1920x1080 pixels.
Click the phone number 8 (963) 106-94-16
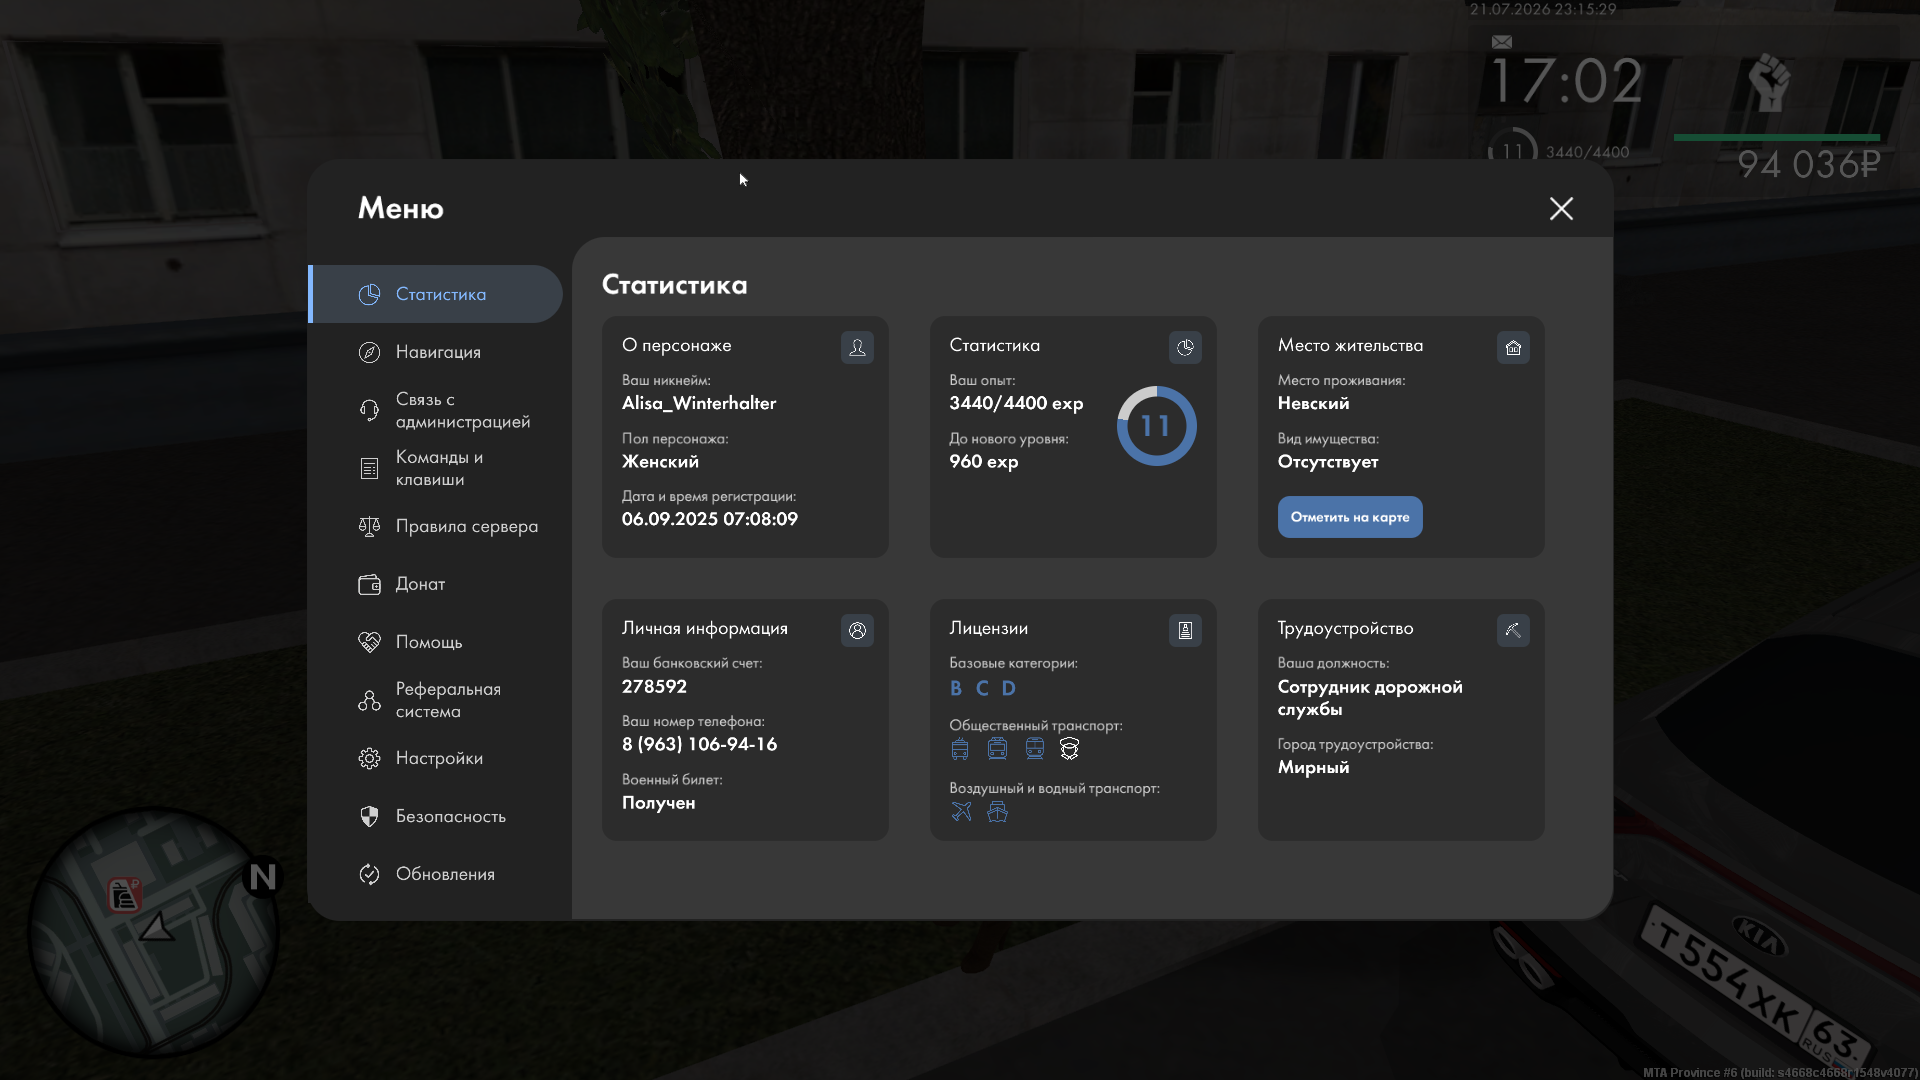(x=699, y=744)
